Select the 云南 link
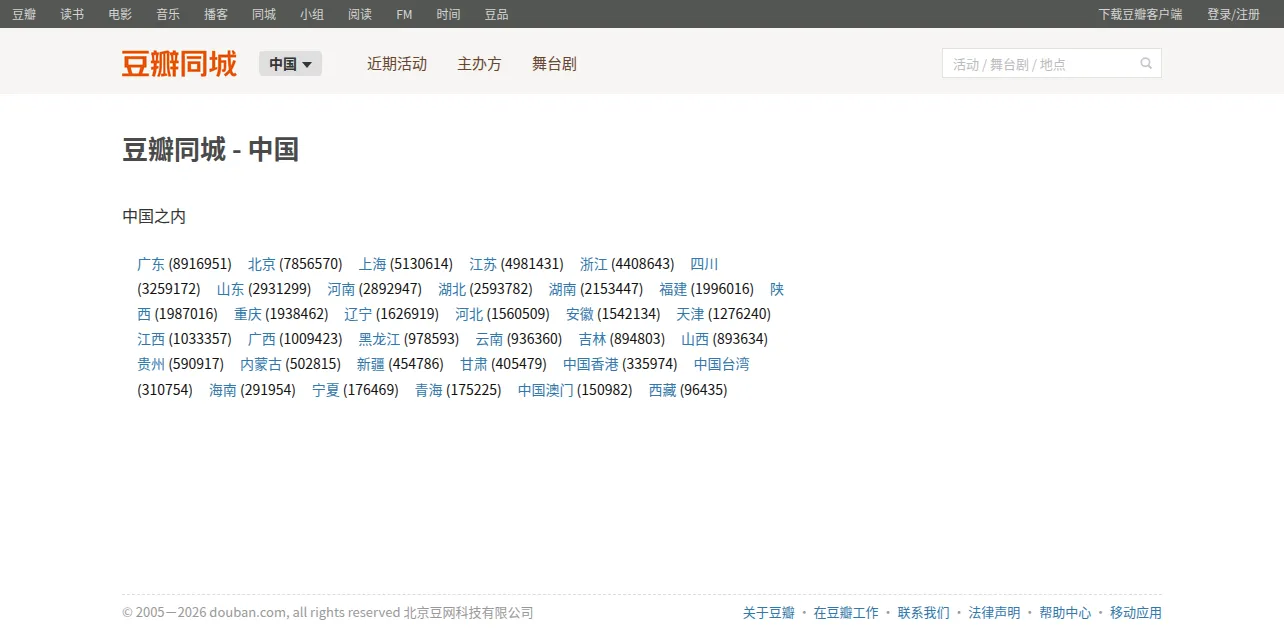 pyautogui.click(x=489, y=339)
